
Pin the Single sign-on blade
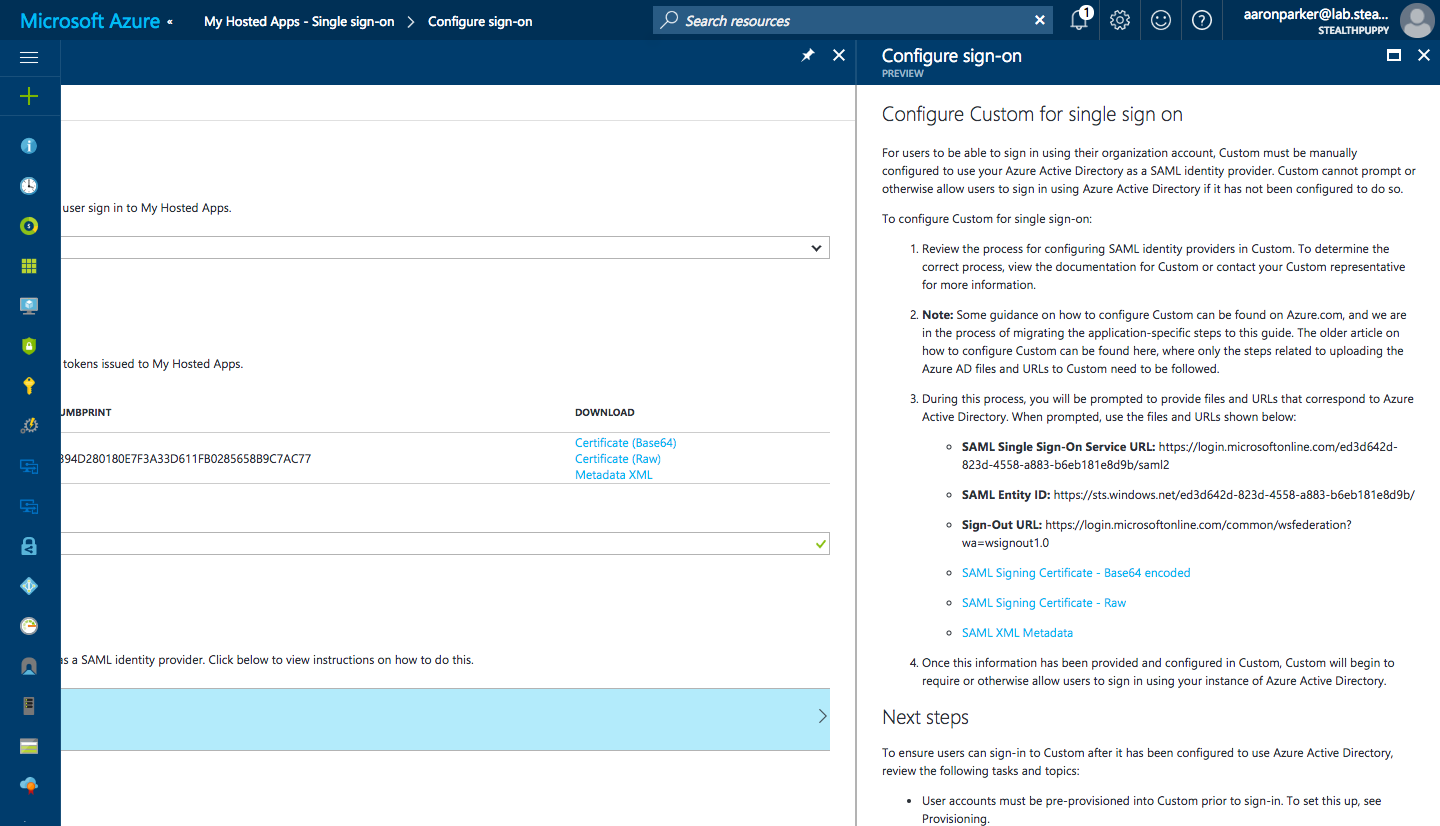[x=808, y=56]
